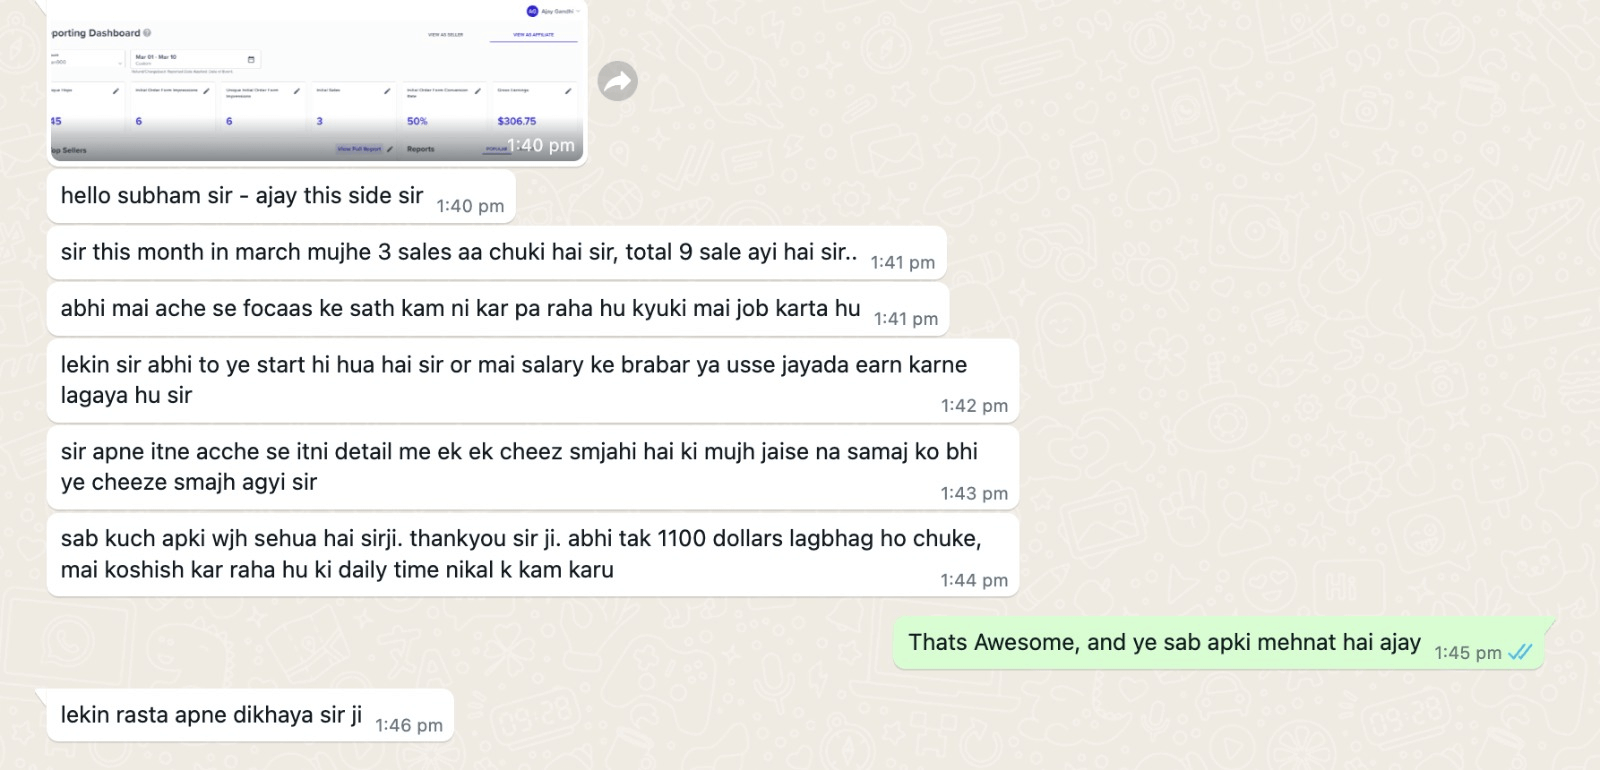This screenshot has height=770, width=1600.
Task: Click the 'hello subham sir' message bubble
Action: pos(281,196)
